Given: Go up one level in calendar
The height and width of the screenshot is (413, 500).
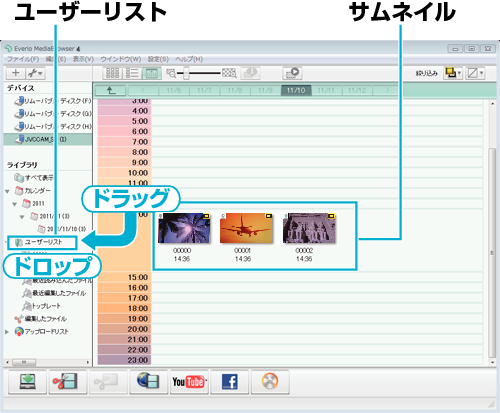Looking at the screenshot, I should [111, 90].
